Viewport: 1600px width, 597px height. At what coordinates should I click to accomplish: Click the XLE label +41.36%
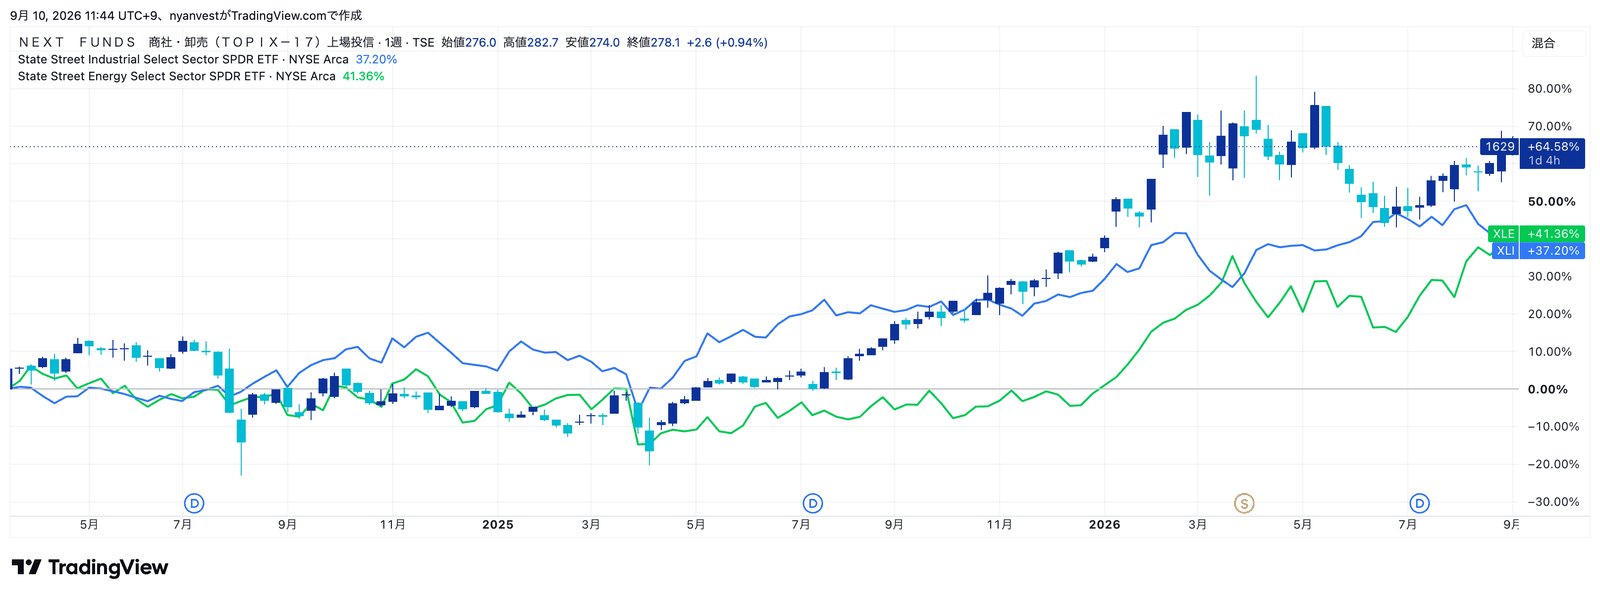[1537, 234]
